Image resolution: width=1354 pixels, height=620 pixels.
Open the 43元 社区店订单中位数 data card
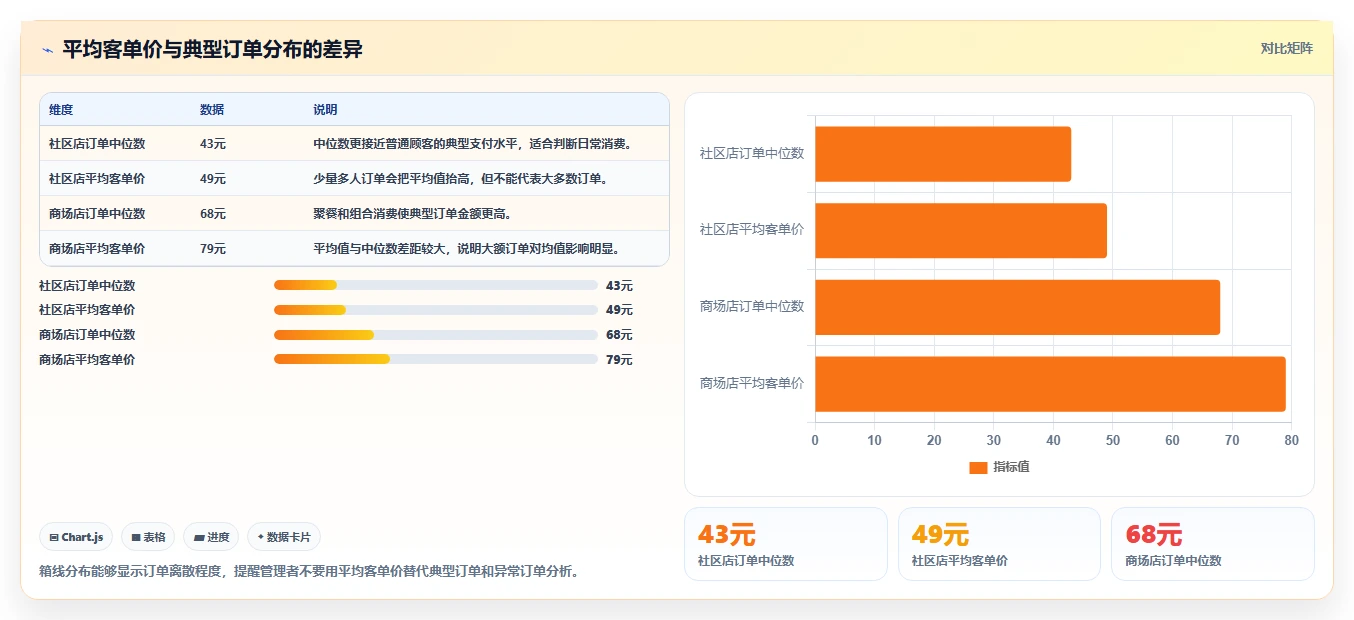[786, 544]
